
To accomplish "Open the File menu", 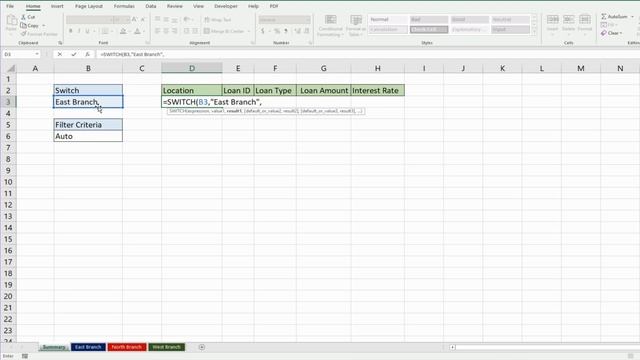I will pyautogui.click(x=10, y=6).
